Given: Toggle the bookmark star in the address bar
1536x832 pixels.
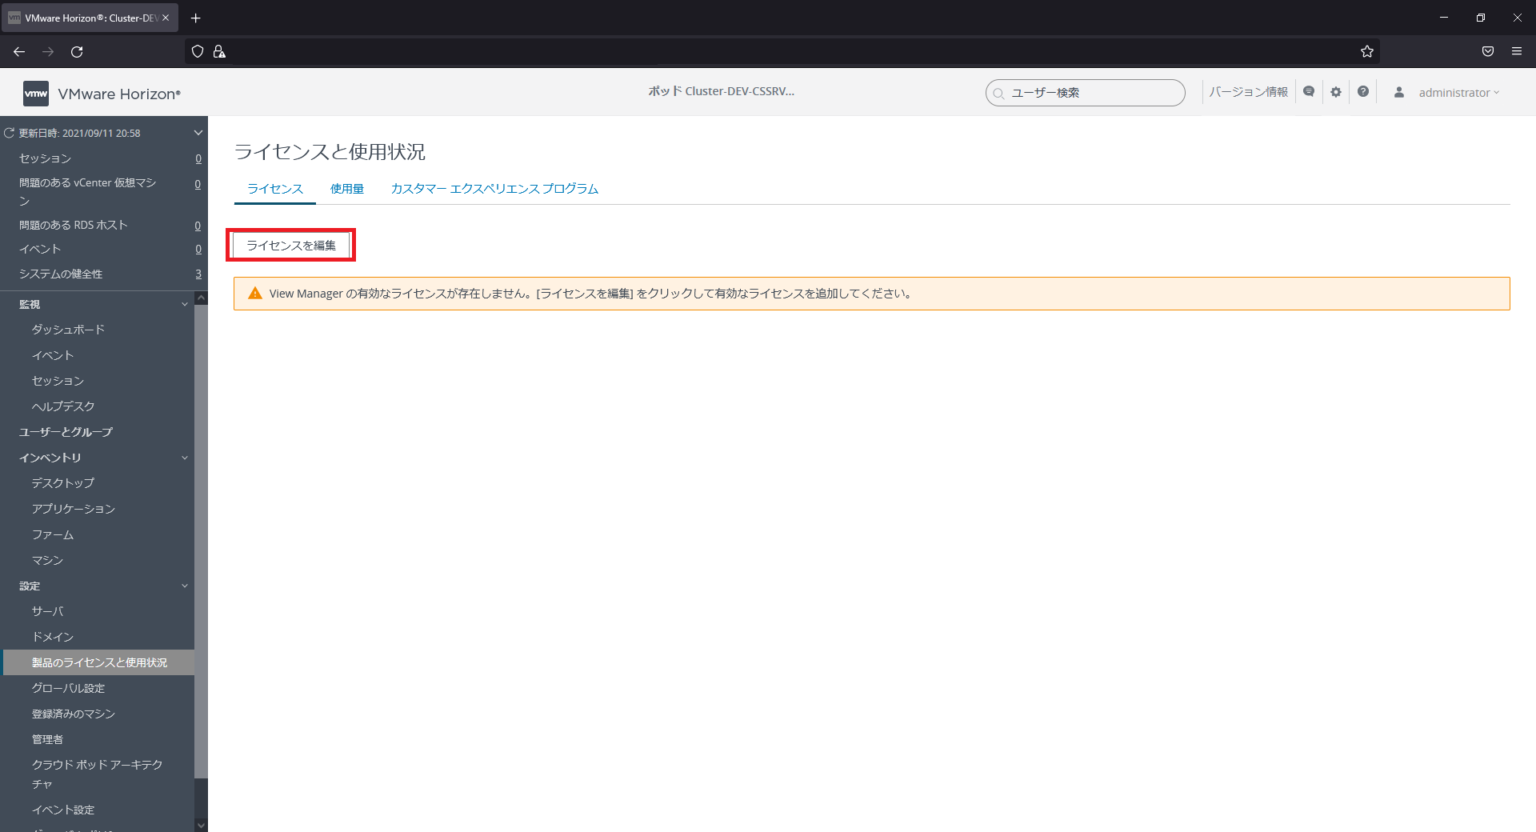Looking at the screenshot, I should [1366, 50].
